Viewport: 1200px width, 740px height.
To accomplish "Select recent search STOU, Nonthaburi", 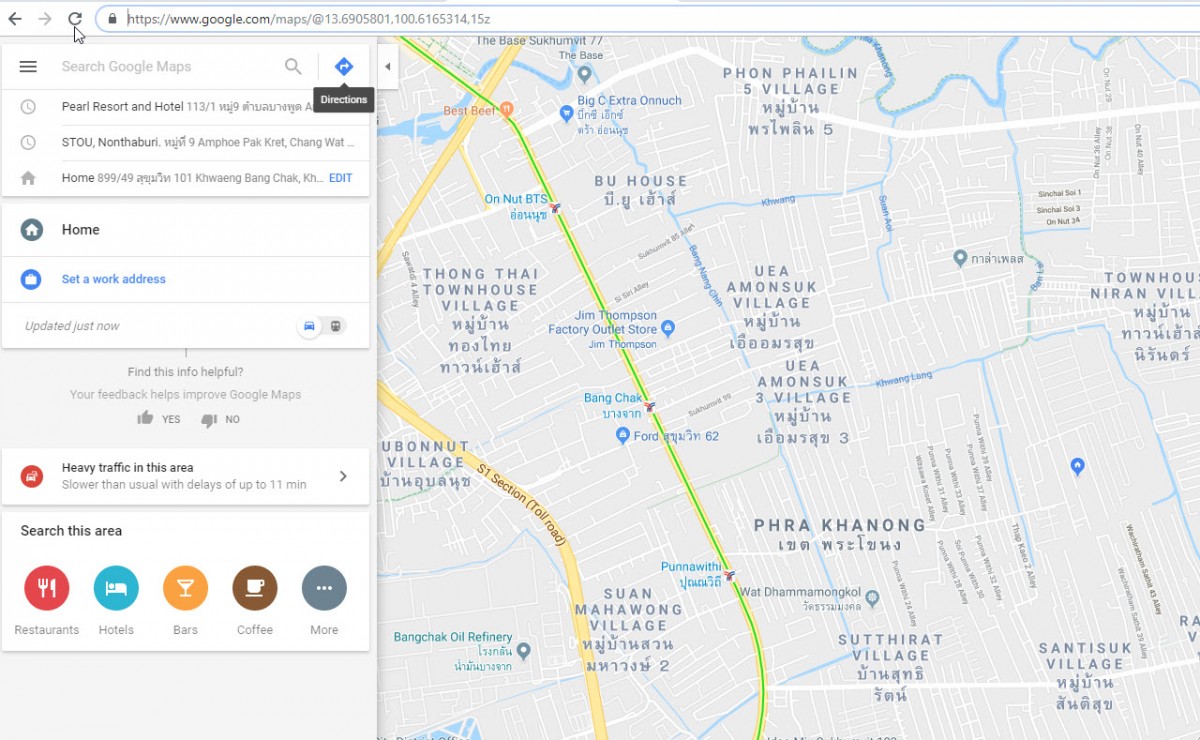I will (186, 143).
